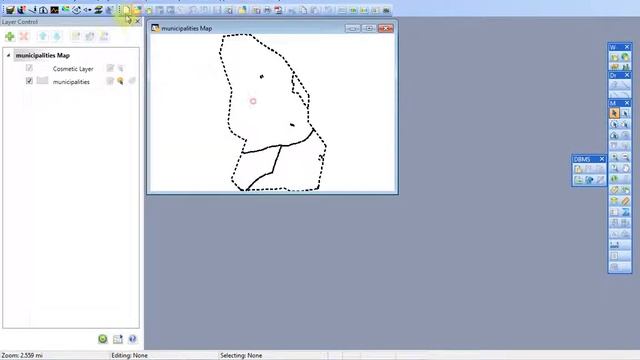
Task: Click the Open Table folder icon
Action: click(x=137, y=10)
